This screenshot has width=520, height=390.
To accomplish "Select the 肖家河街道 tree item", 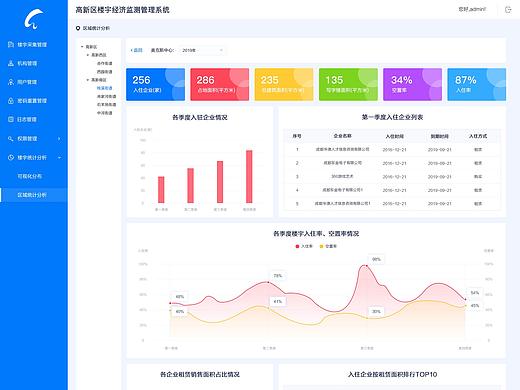I will (x=106, y=96).
